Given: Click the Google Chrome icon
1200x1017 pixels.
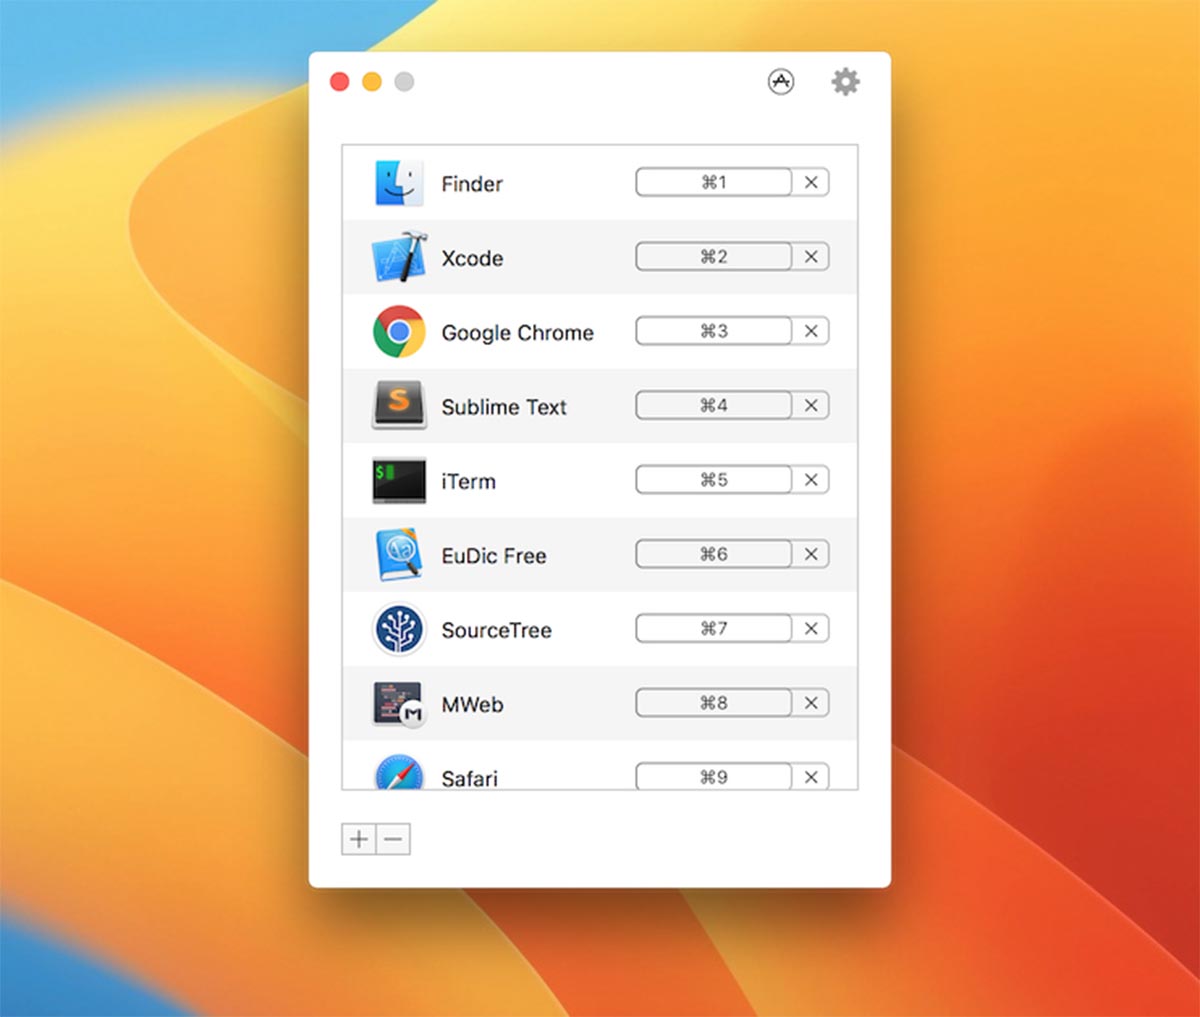Looking at the screenshot, I should [399, 332].
